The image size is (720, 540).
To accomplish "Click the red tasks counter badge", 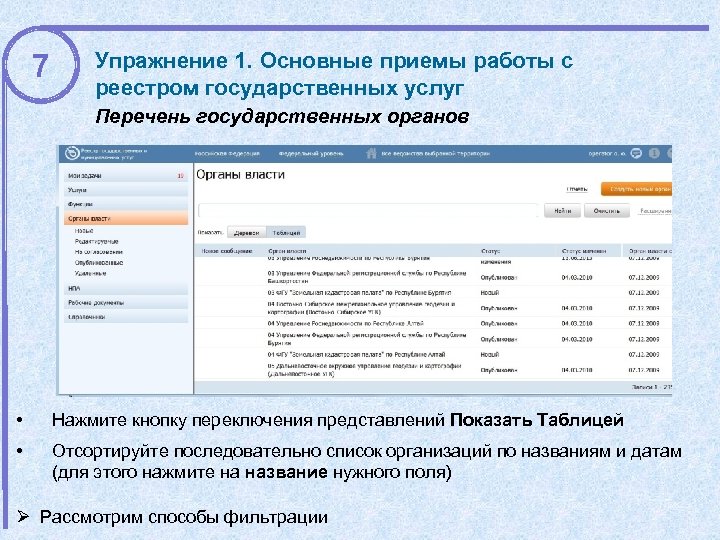I will tap(180, 176).
